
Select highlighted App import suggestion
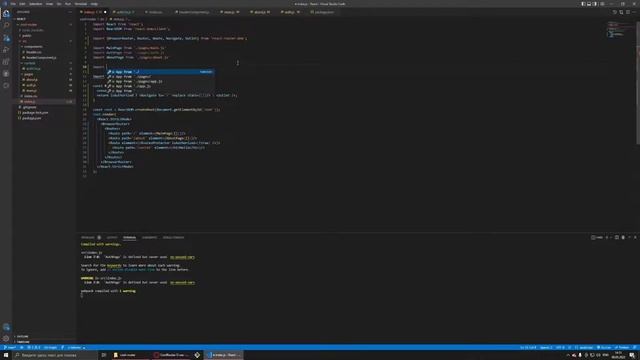(x=160, y=71)
